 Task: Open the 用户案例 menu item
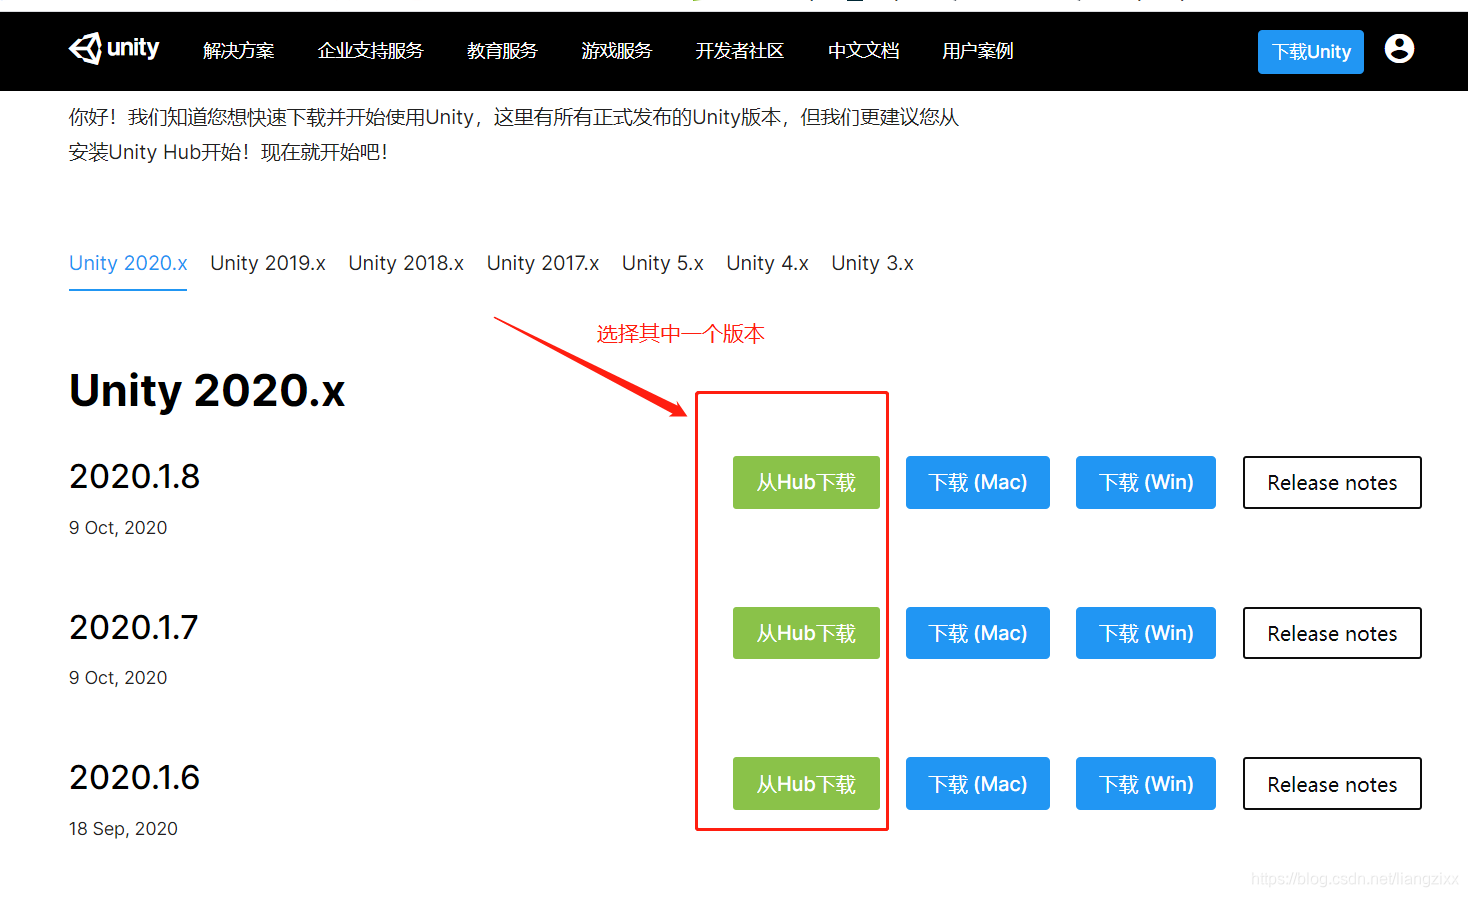tap(977, 51)
